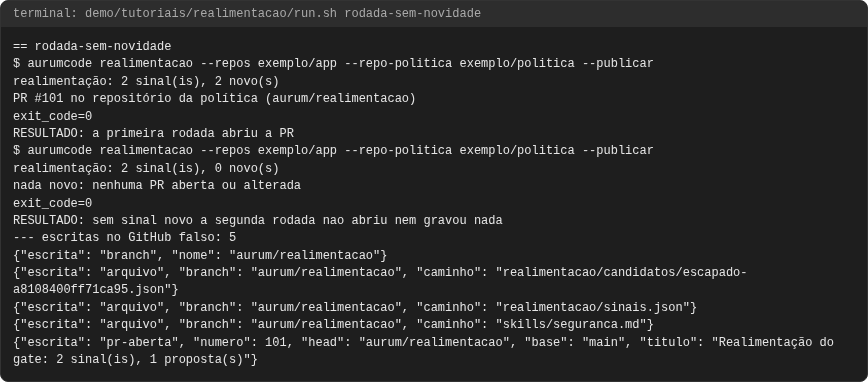Click the '--- escritas no GitHub falso: 5' line
This screenshot has height=383, width=868.
tap(125, 237)
